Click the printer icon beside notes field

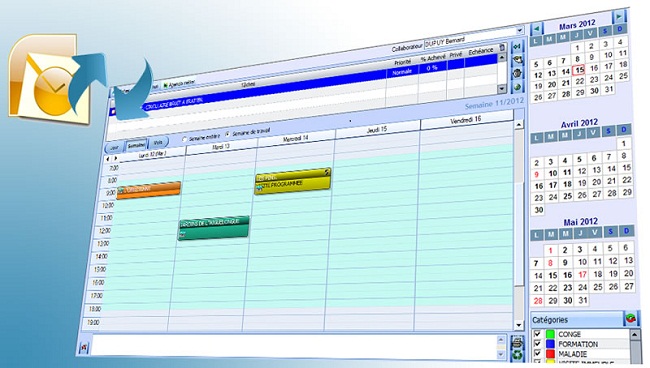pyautogui.click(x=517, y=342)
